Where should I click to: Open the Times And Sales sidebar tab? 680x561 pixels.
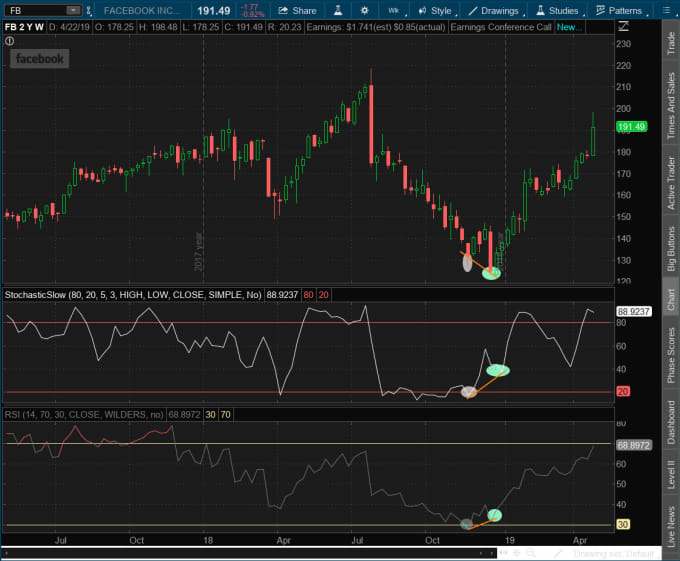(671, 104)
